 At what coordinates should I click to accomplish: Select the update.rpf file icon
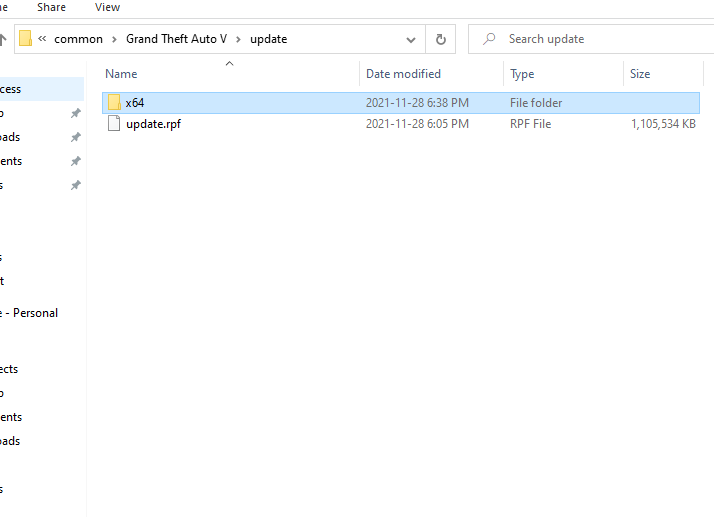114,123
